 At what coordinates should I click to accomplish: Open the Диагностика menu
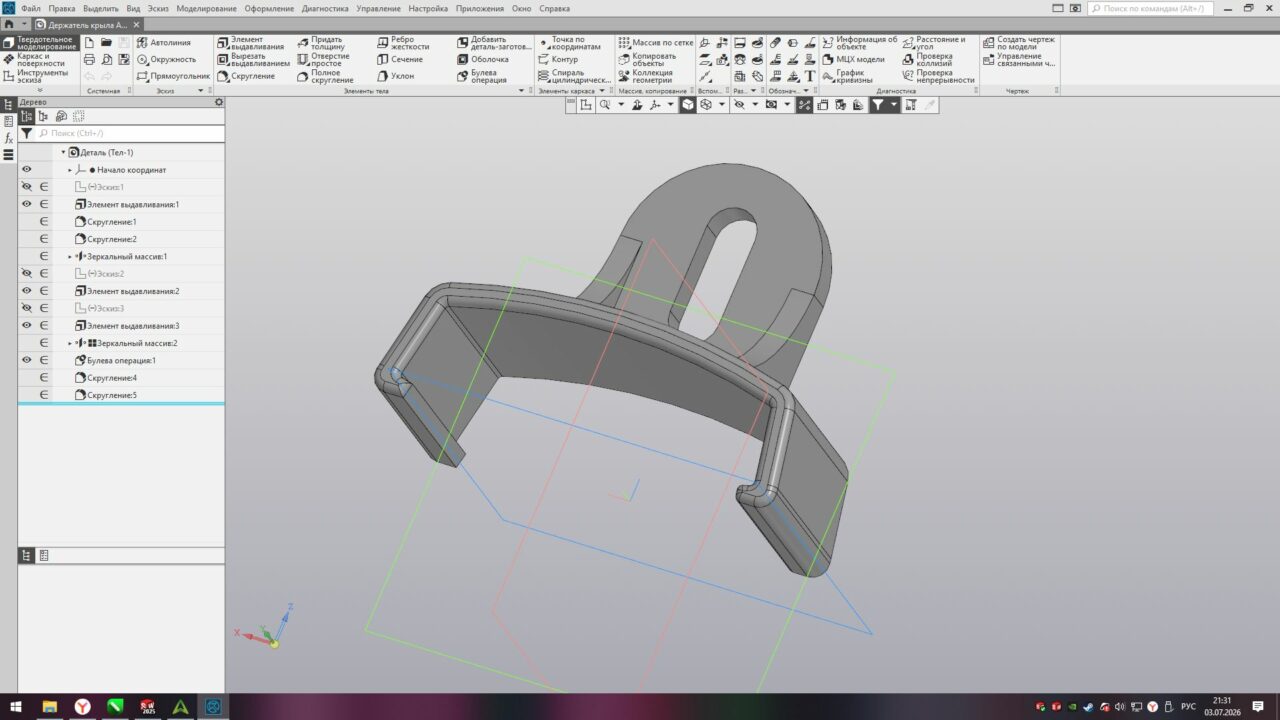coord(325,8)
